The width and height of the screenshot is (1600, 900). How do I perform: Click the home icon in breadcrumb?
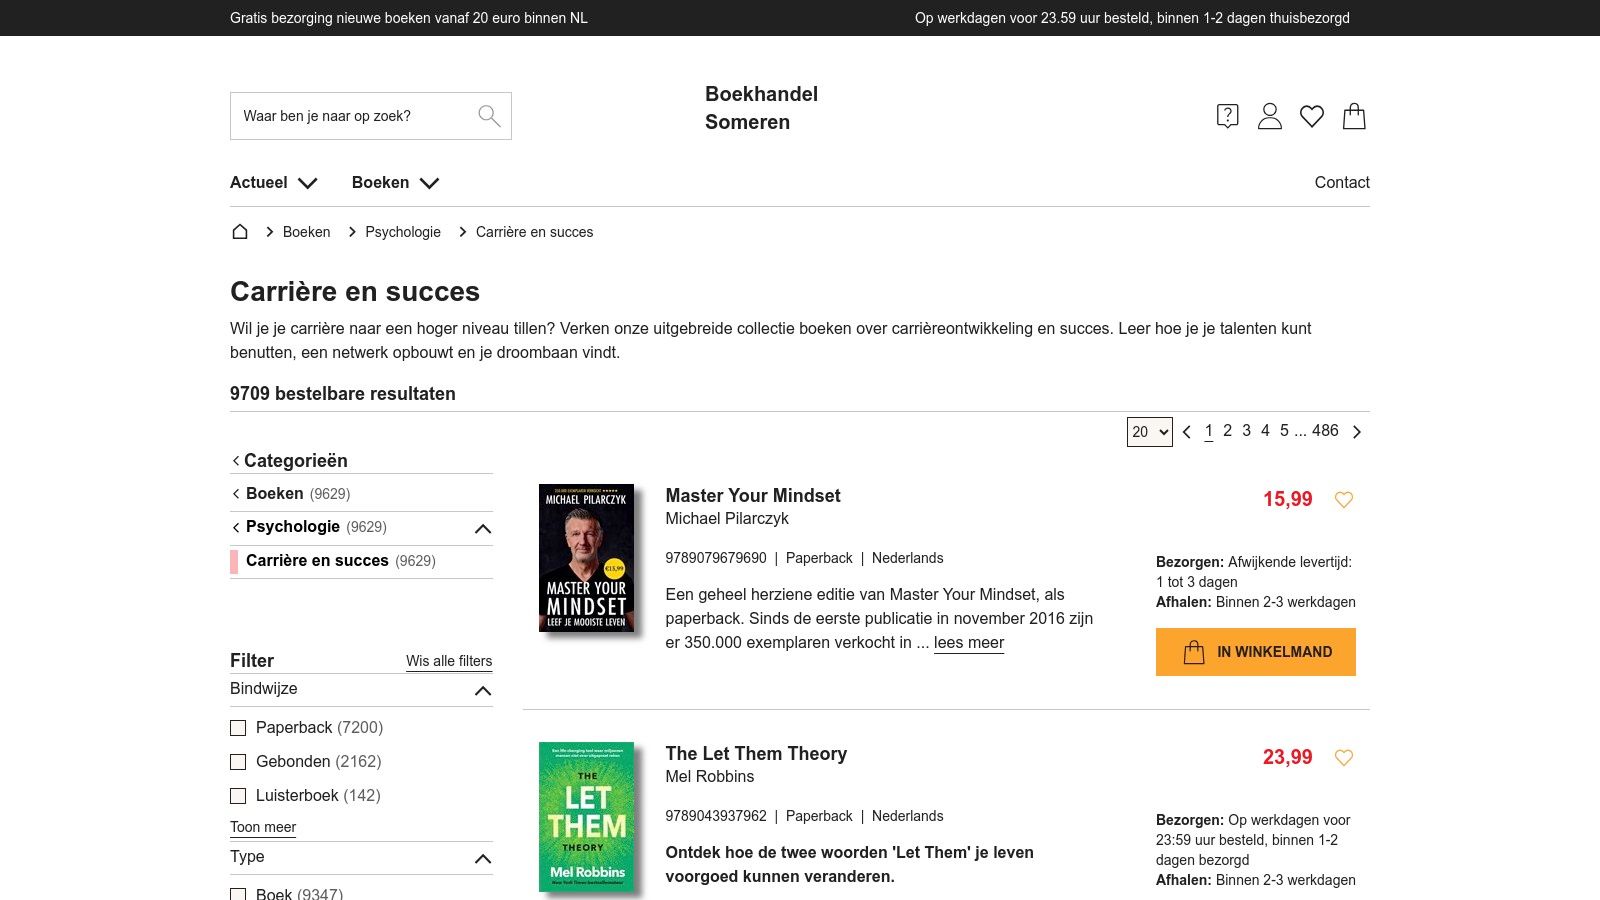tap(240, 232)
